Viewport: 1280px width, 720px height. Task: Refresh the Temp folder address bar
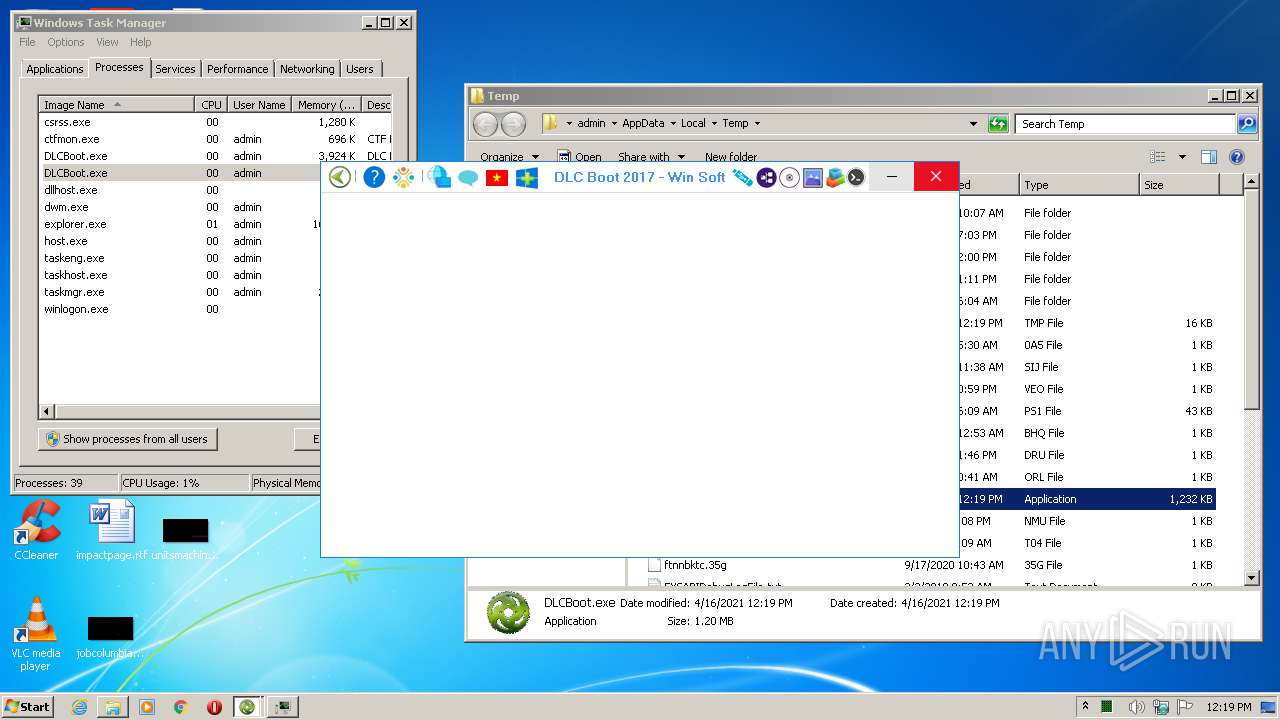click(x=998, y=124)
